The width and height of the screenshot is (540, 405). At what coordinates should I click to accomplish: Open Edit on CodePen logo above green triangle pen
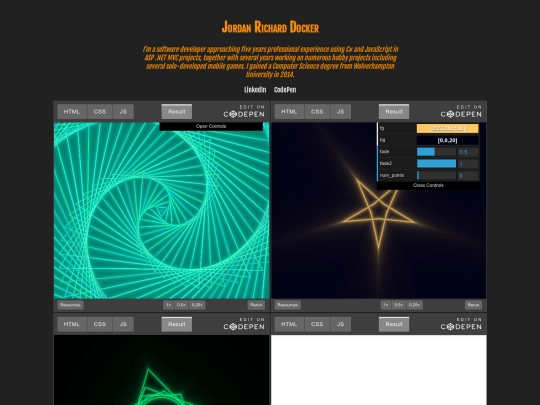(244, 324)
